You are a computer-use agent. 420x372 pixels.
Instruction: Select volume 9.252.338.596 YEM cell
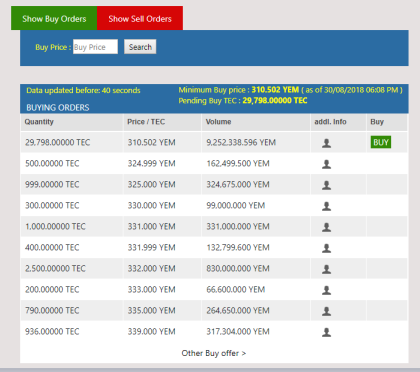(256, 142)
